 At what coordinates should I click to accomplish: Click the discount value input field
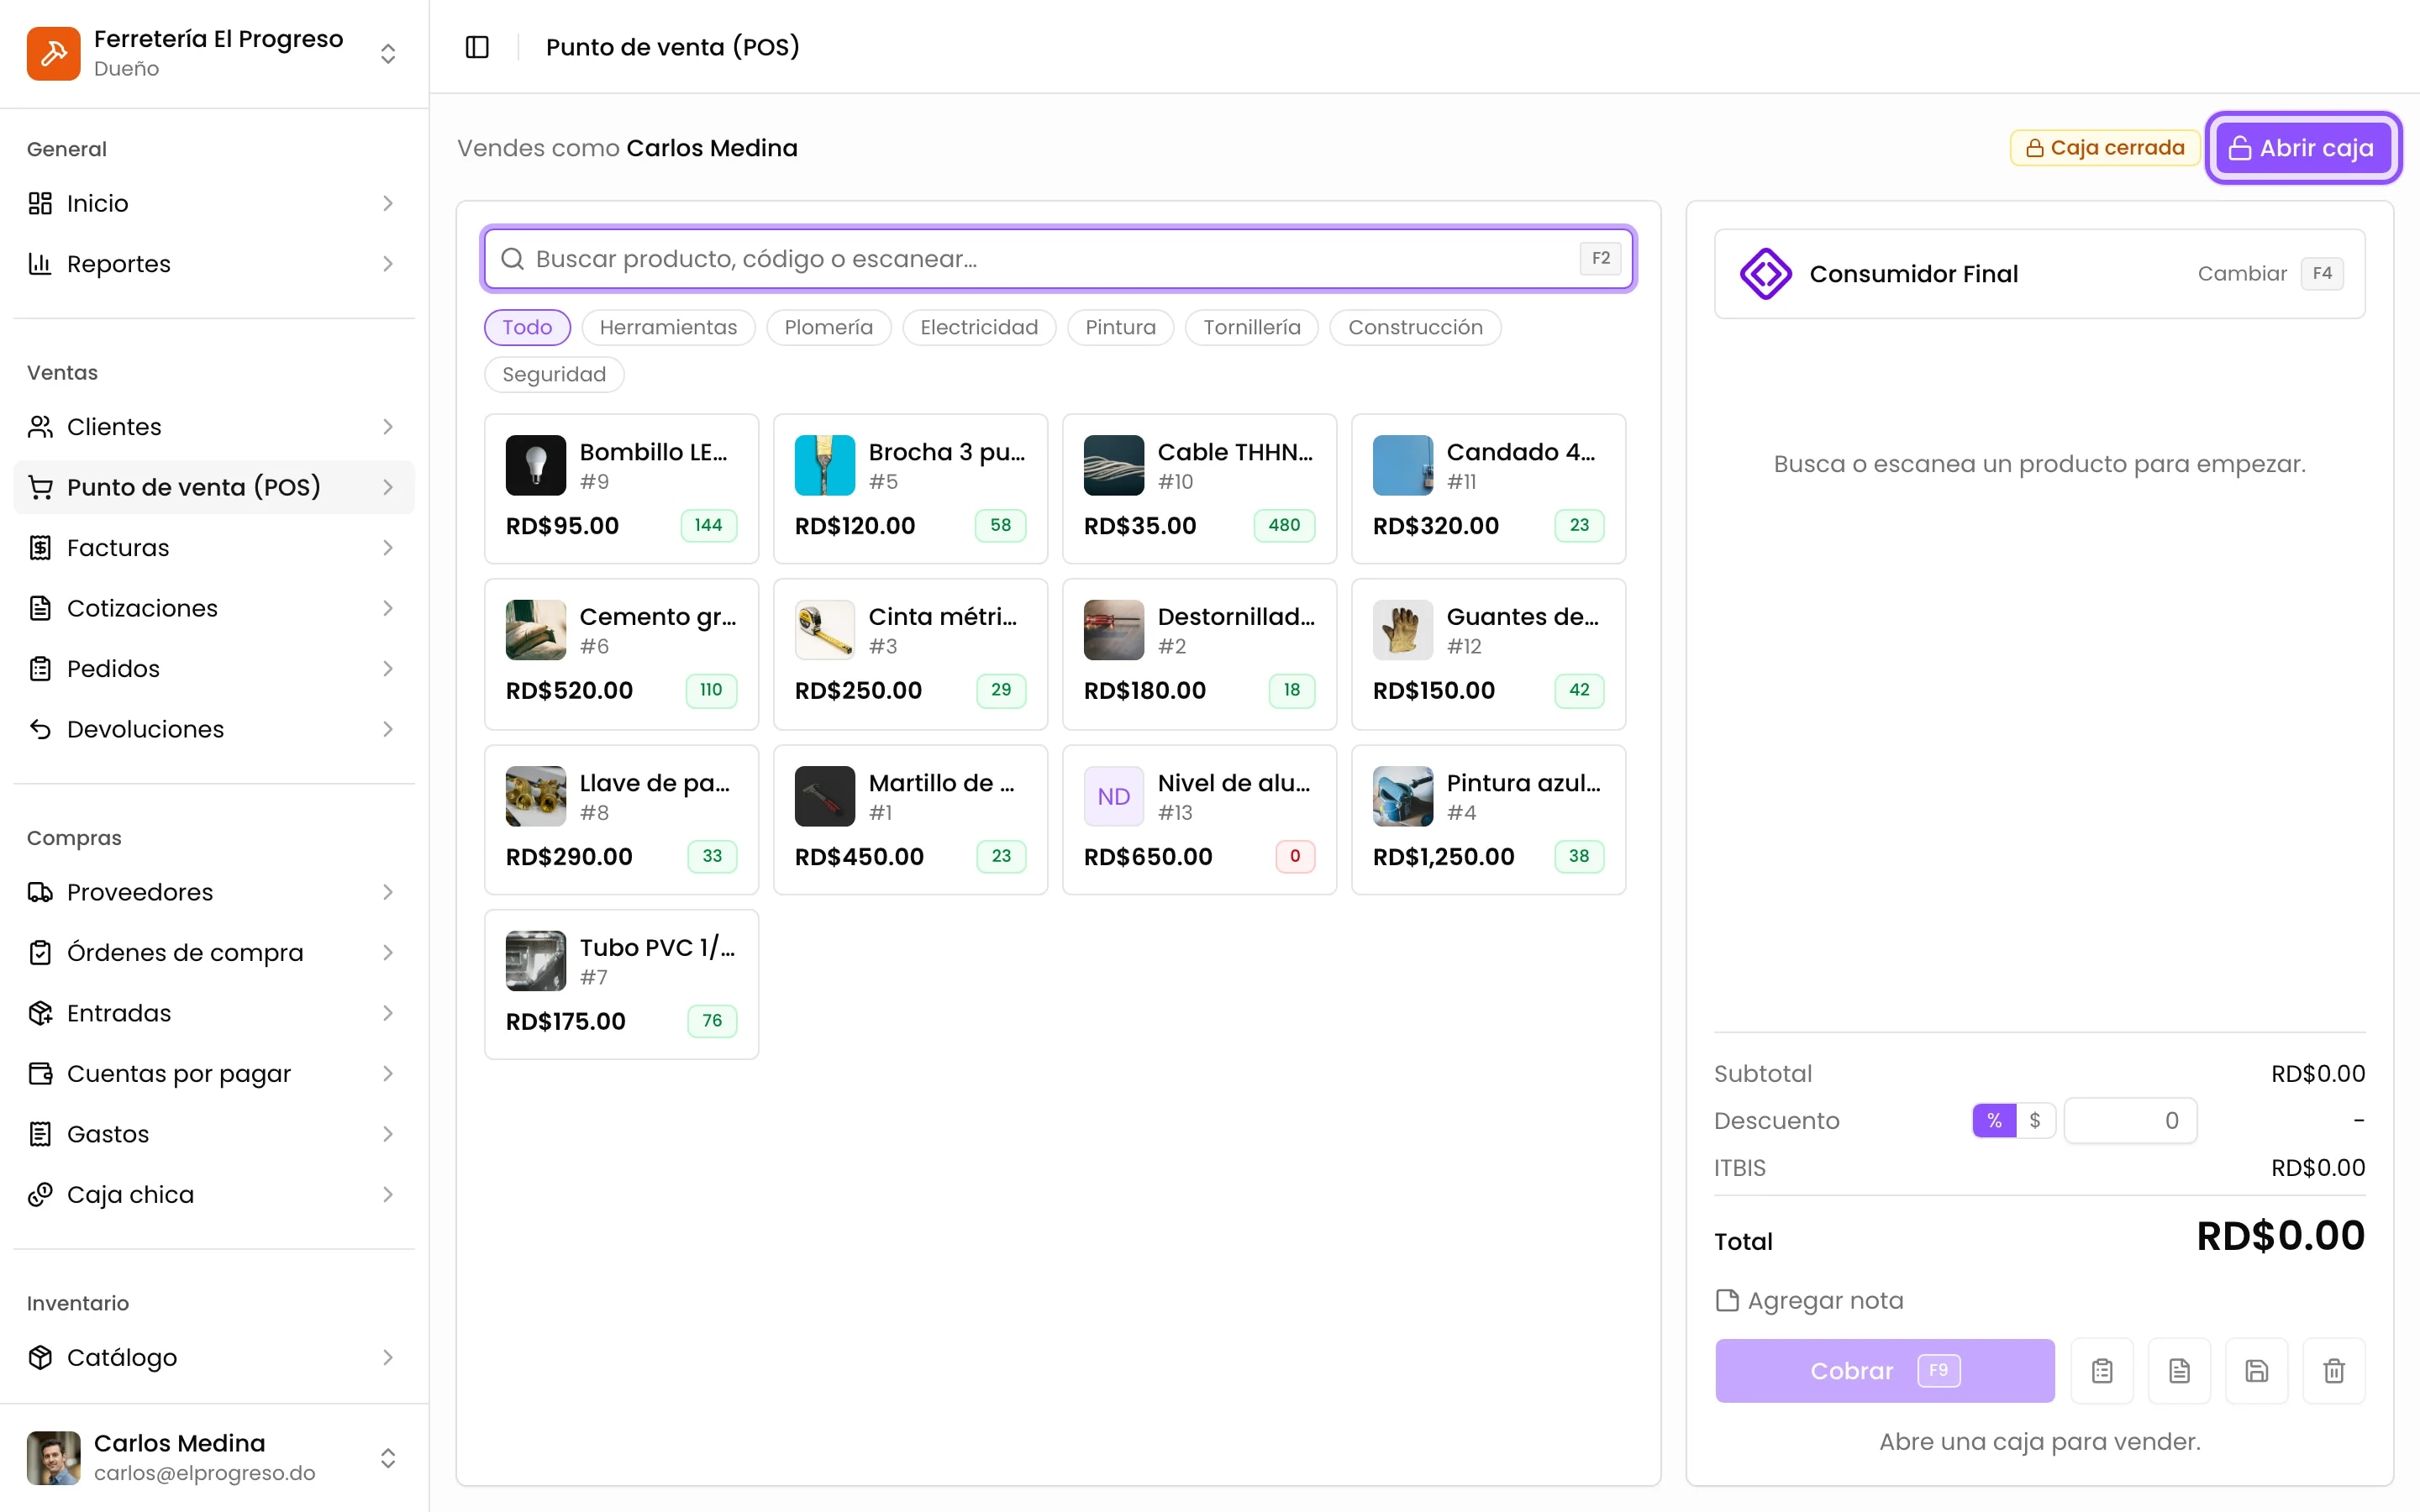click(x=2130, y=1120)
